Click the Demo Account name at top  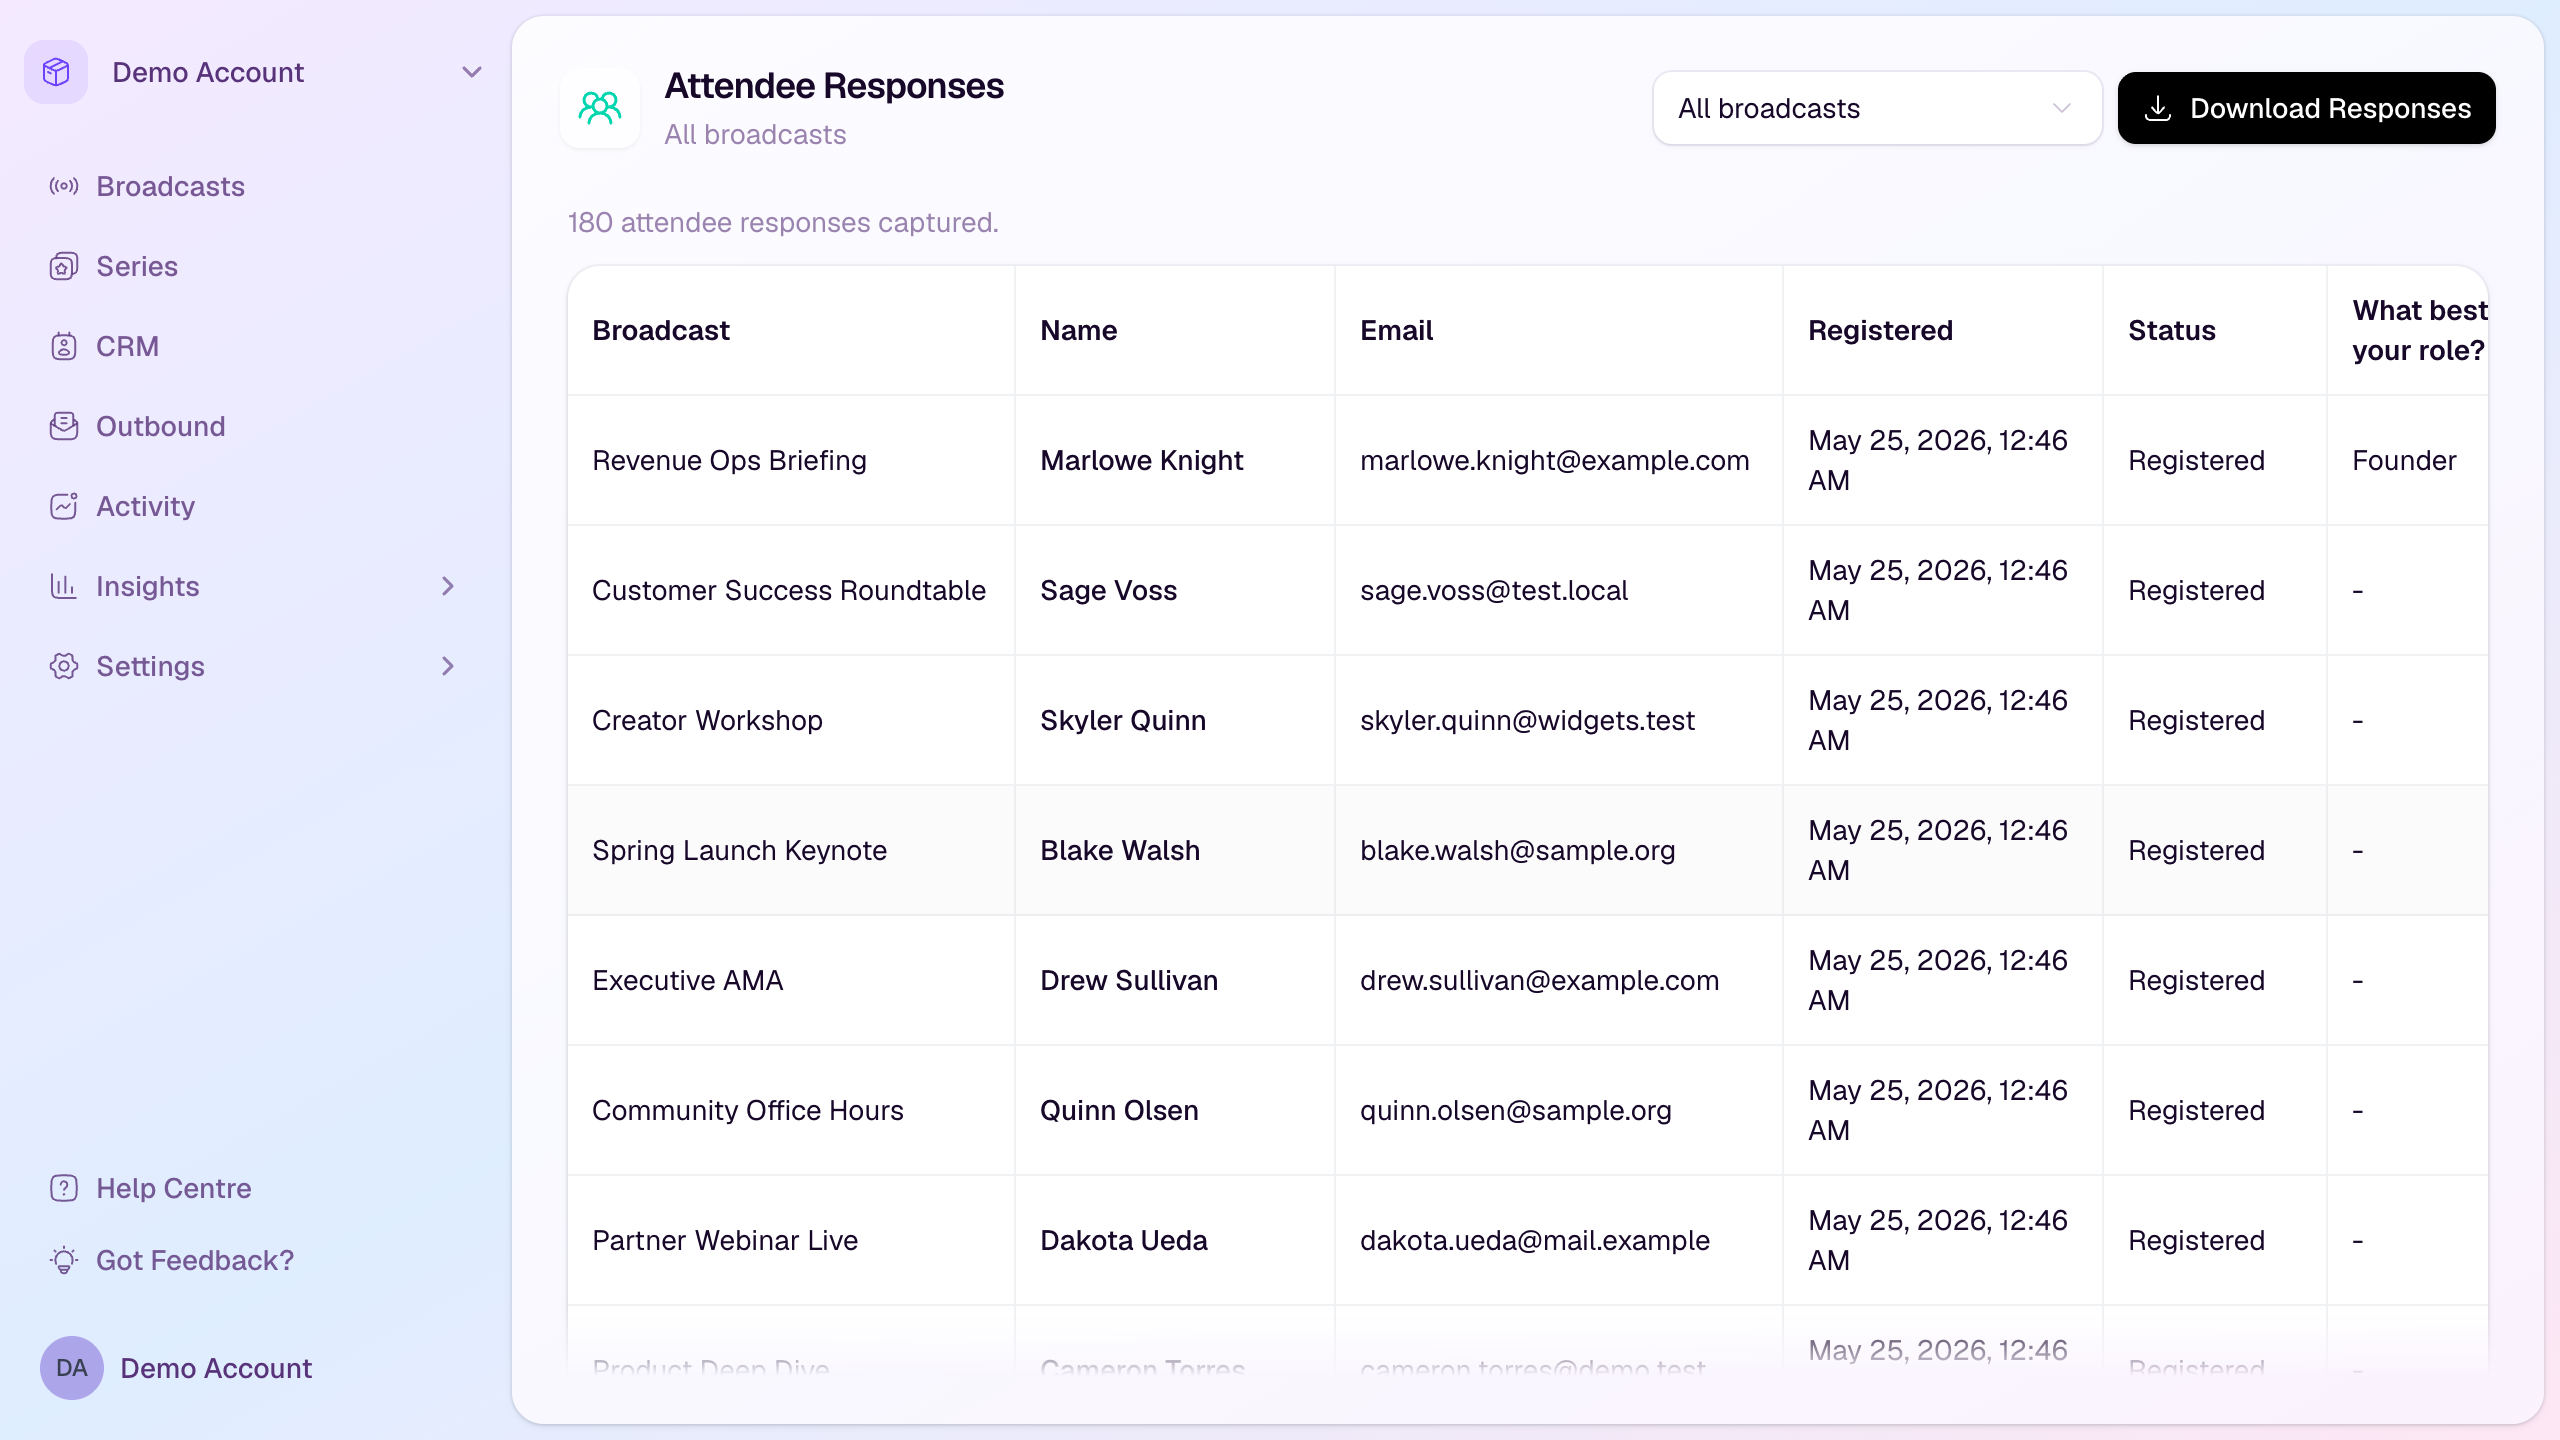pyautogui.click(x=208, y=72)
